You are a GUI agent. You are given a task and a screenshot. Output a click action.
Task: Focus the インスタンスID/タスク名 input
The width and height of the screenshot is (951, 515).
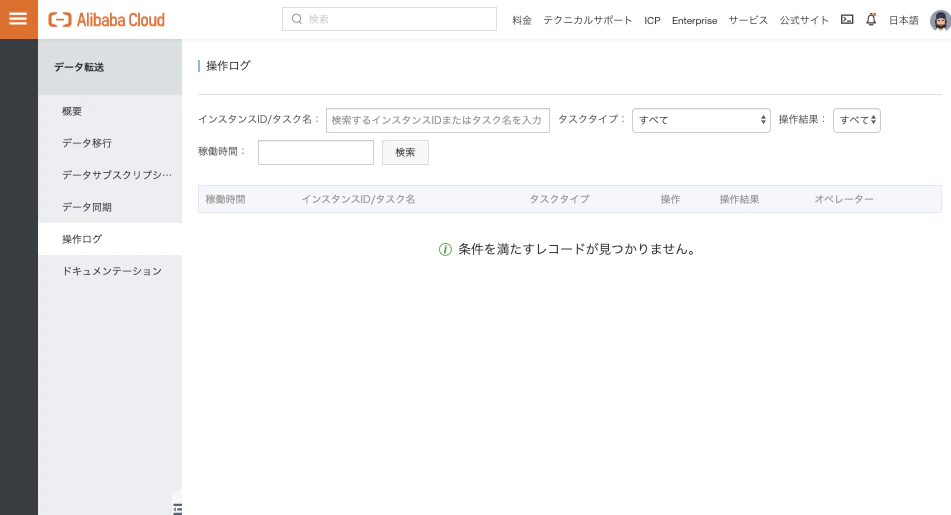pyautogui.click(x=438, y=120)
